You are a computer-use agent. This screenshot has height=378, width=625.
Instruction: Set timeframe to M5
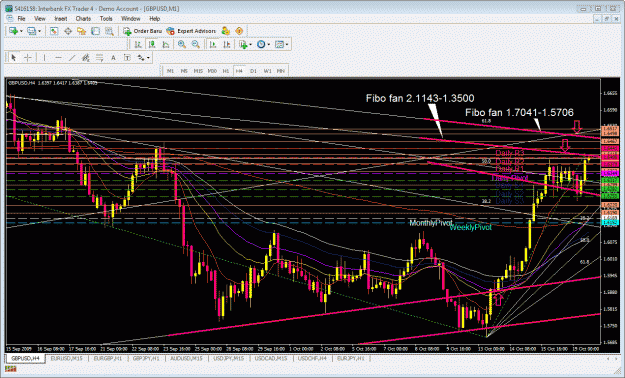tap(184, 71)
